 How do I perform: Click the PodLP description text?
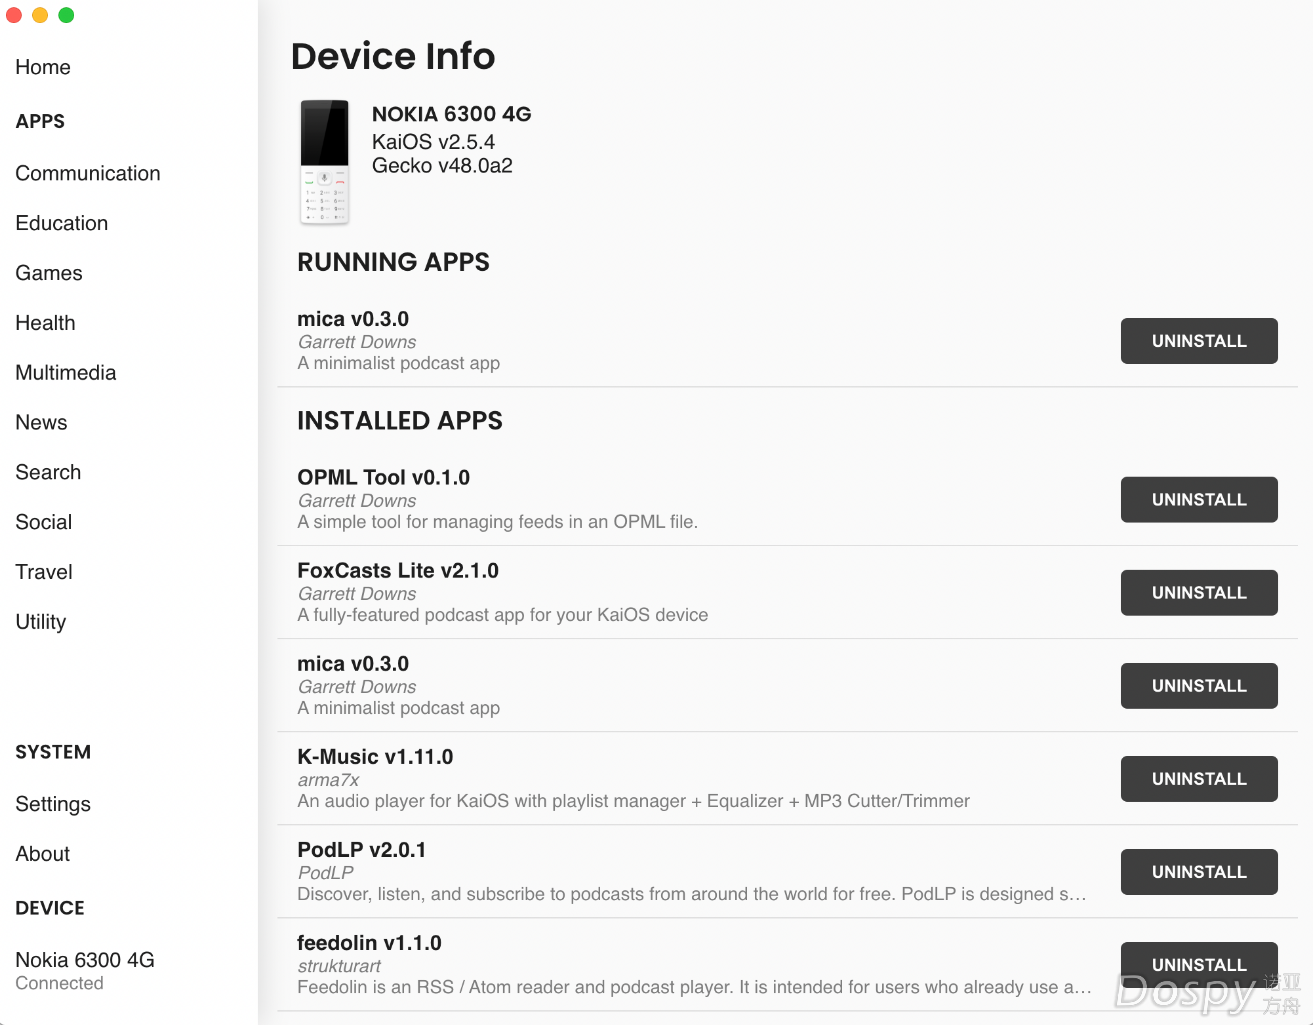pyautogui.click(x=691, y=894)
